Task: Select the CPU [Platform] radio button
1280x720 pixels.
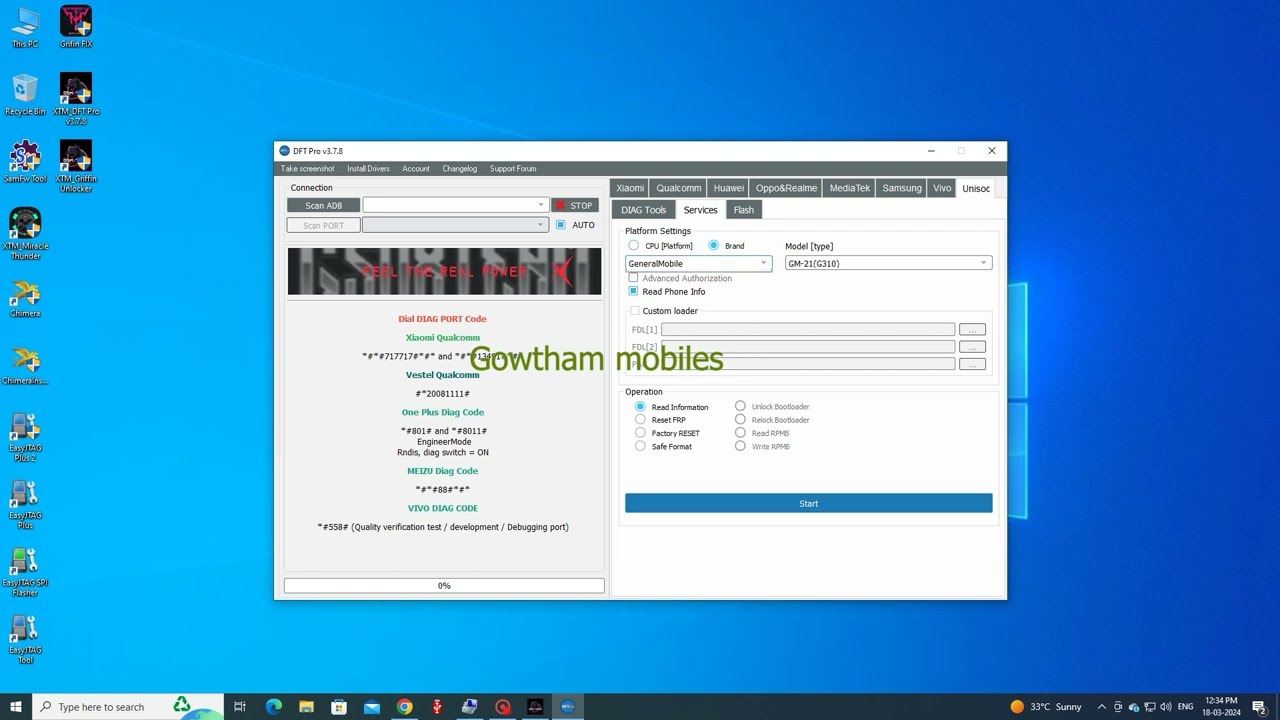Action: [633, 246]
